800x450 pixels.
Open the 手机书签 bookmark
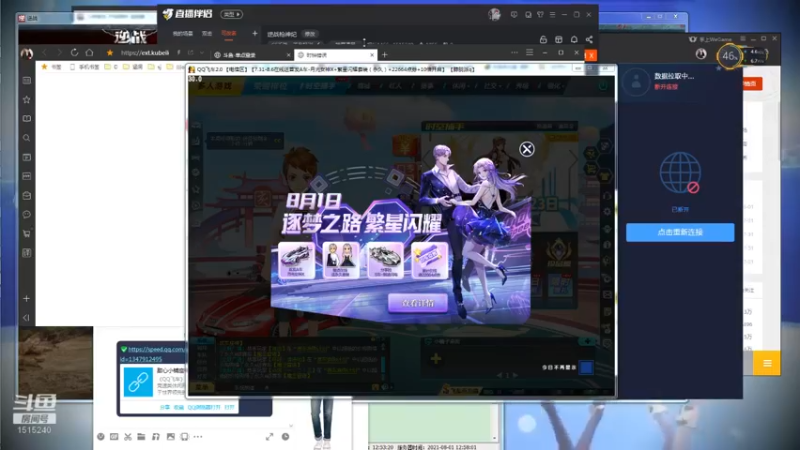coord(85,67)
